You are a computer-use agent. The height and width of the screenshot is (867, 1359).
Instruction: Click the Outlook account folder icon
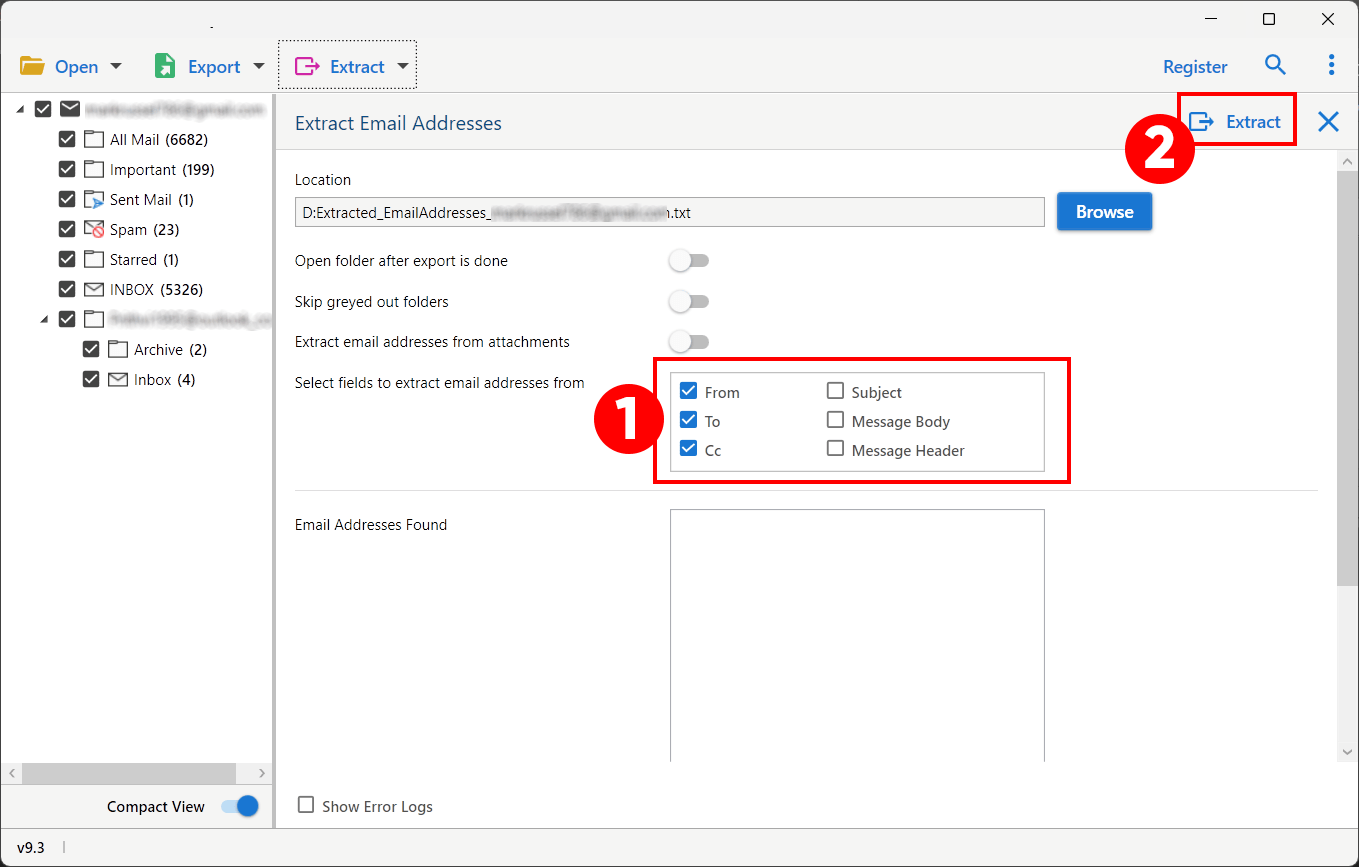pyautogui.click(x=94, y=319)
